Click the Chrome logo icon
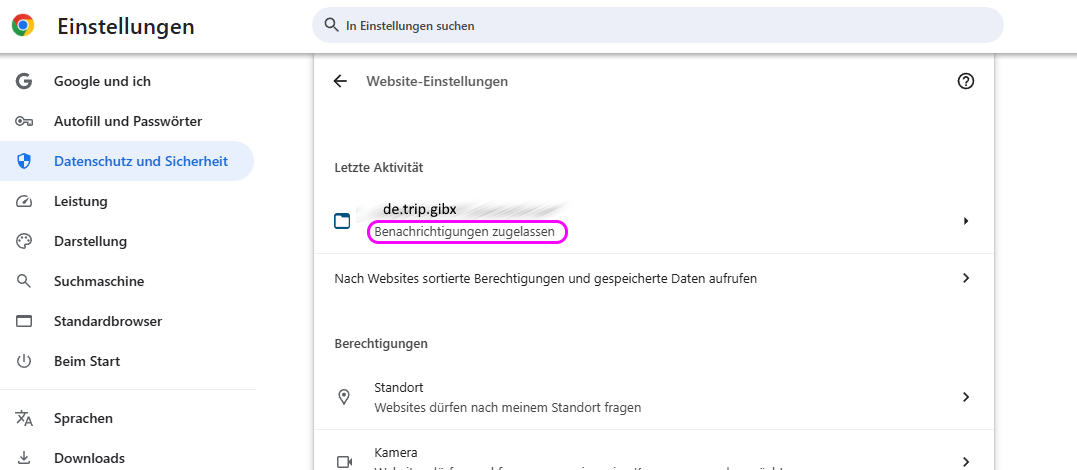1077x470 pixels. [x=23, y=26]
